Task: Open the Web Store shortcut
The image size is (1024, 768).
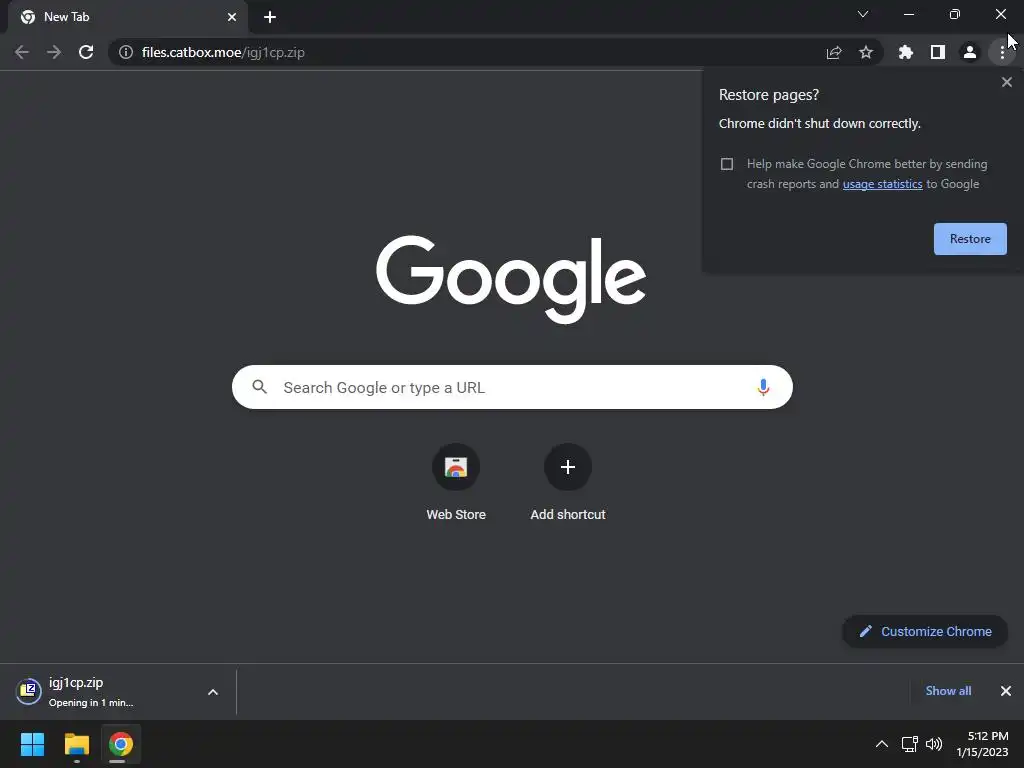Action: click(x=456, y=483)
